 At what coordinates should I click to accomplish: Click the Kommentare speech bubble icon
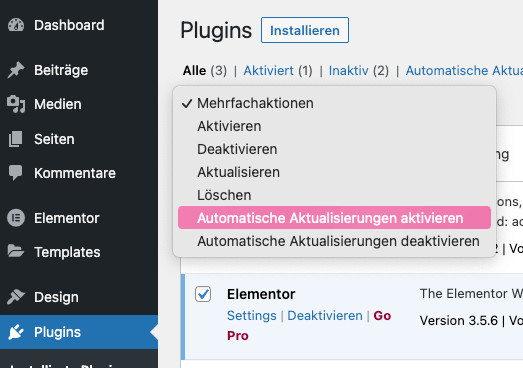coord(15,172)
